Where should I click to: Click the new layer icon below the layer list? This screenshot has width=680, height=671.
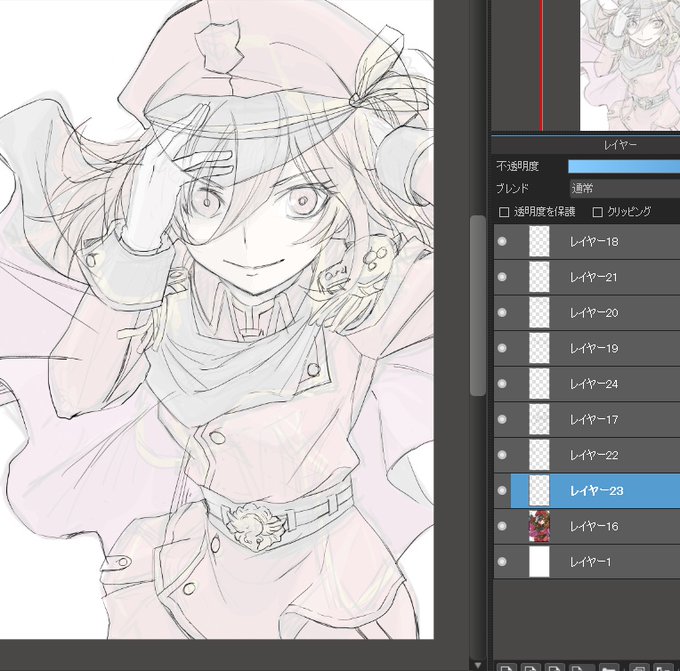point(507,667)
